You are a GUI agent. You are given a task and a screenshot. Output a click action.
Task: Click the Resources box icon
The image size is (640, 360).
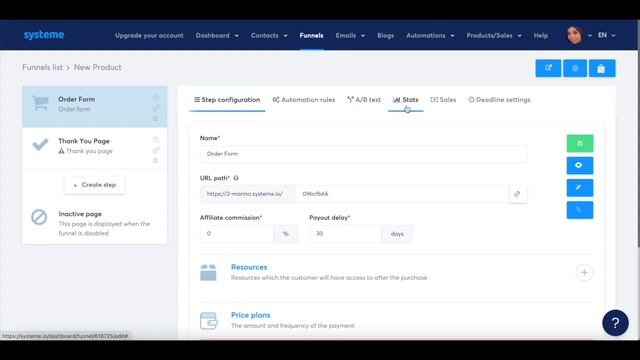click(208, 272)
